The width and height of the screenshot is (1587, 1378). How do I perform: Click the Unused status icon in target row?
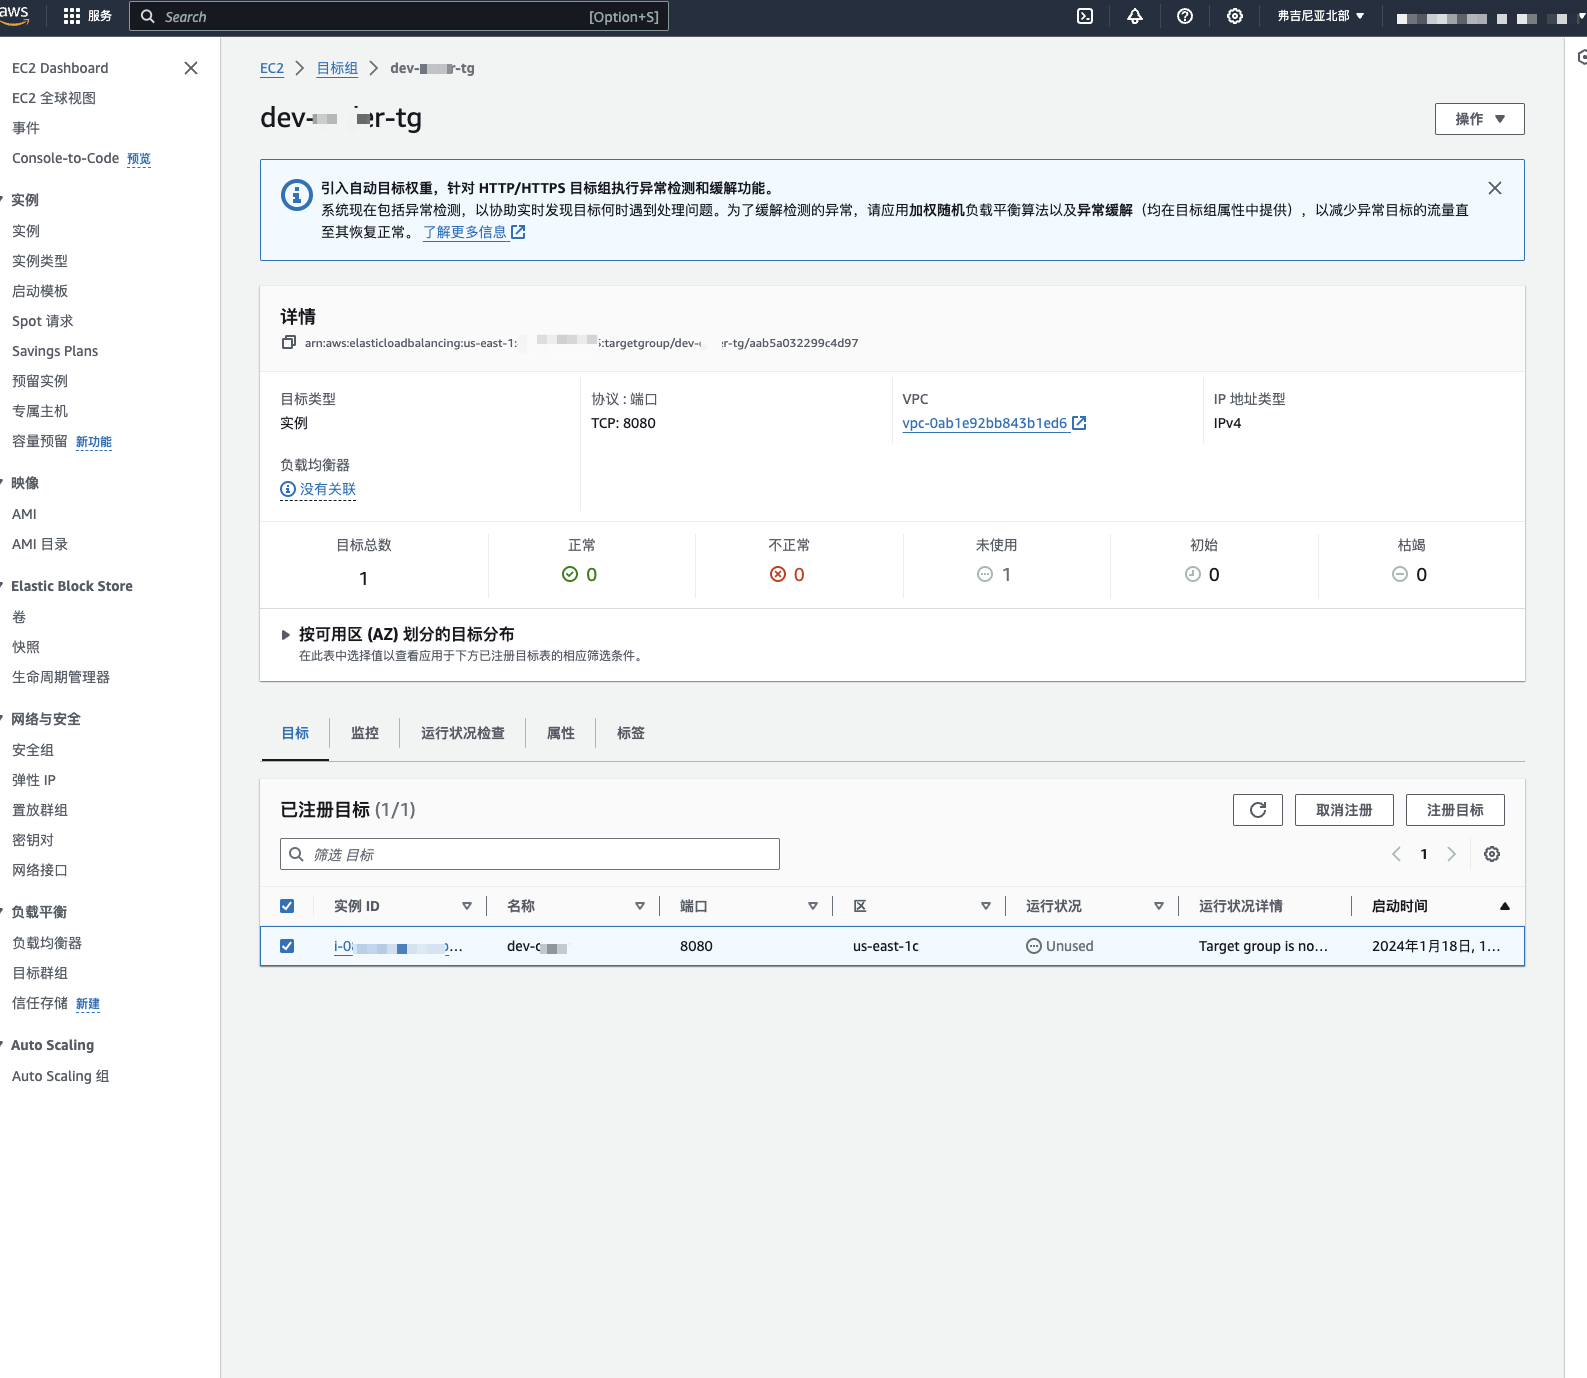pyautogui.click(x=1034, y=946)
